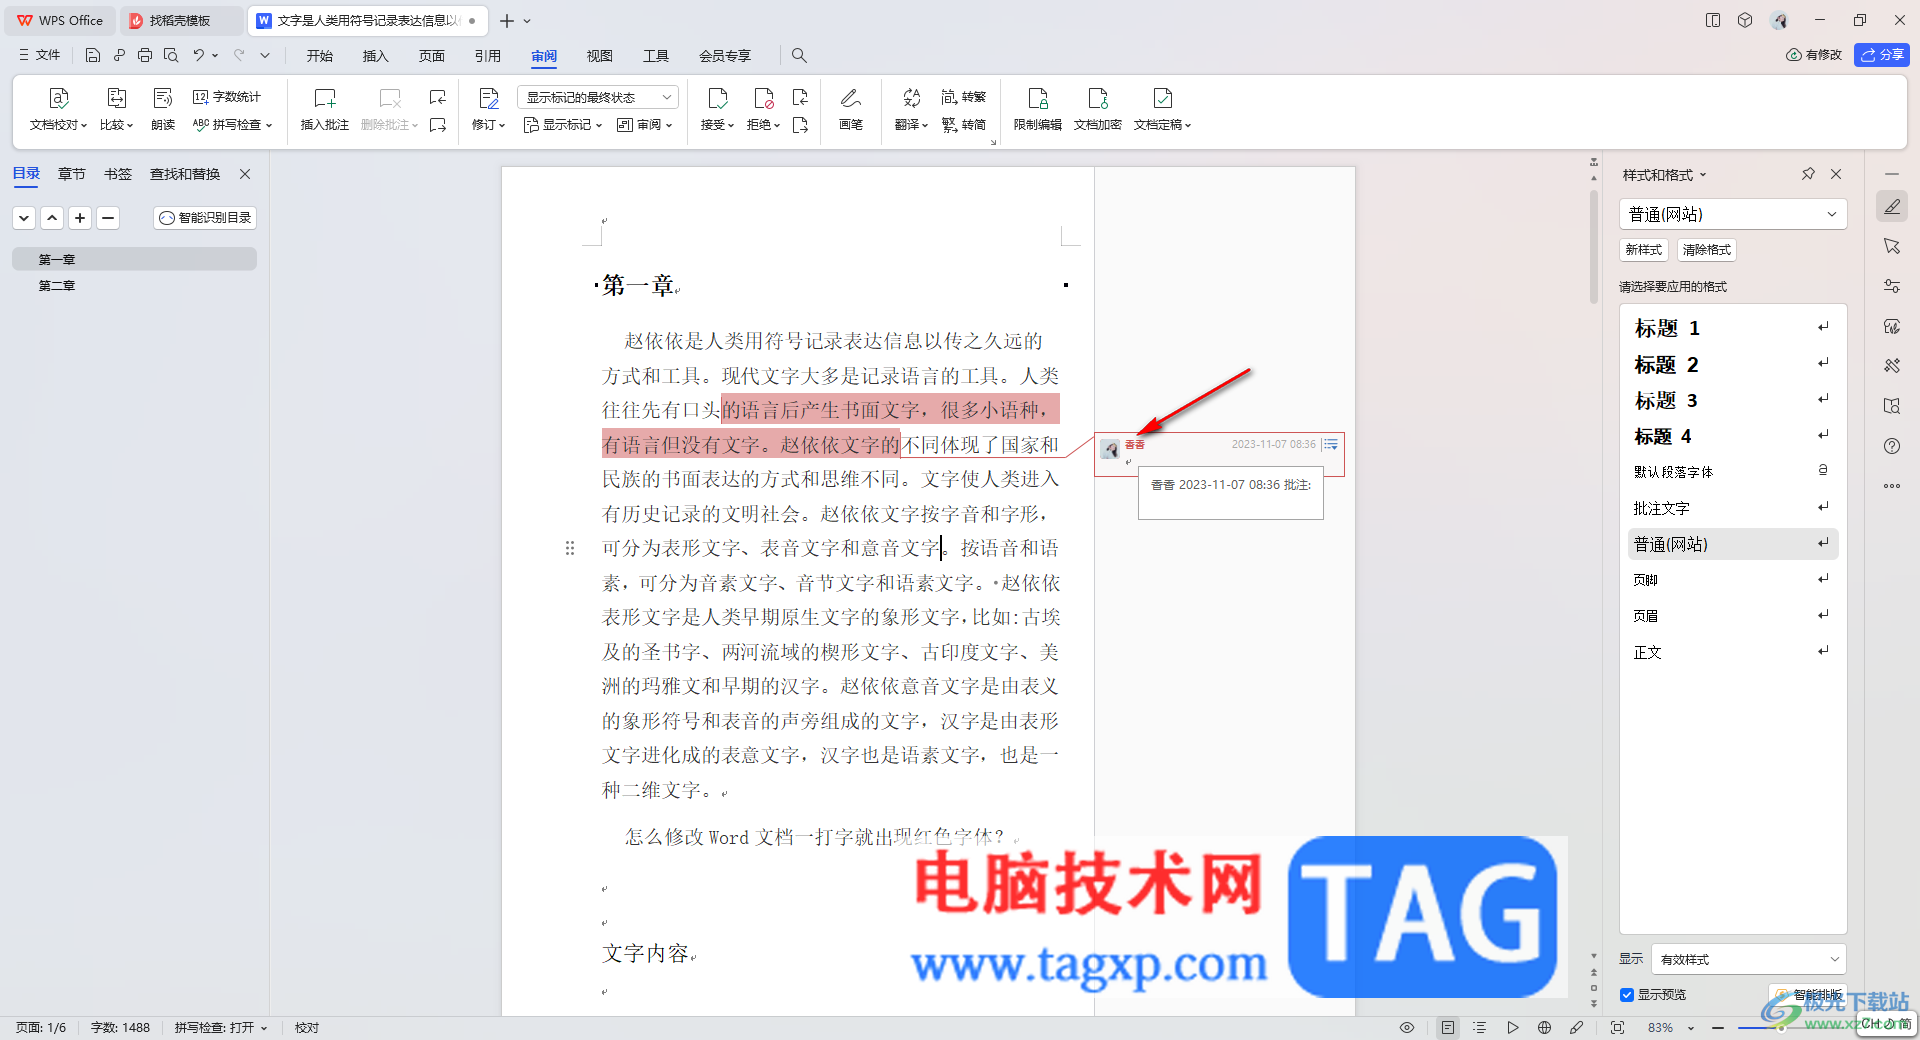Toggle full screen fit icon in status bar
Screen dimensions: 1920x1040
coord(1617,1027)
